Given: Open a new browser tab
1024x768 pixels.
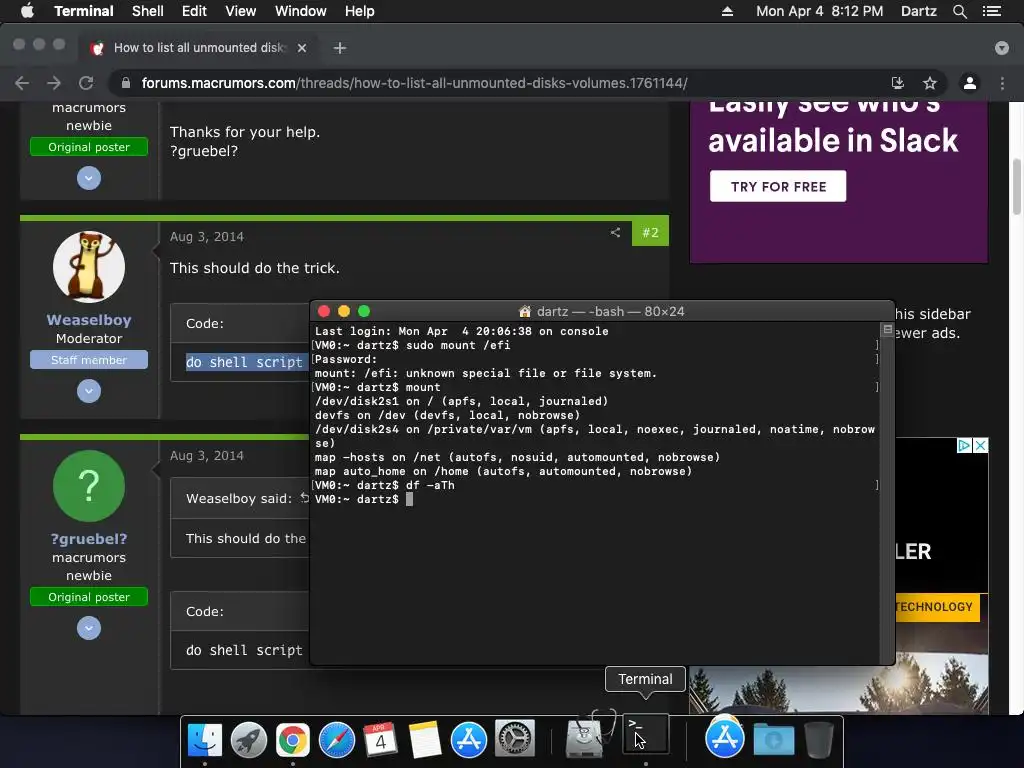Looking at the screenshot, I should pyautogui.click(x=340, y=48).
